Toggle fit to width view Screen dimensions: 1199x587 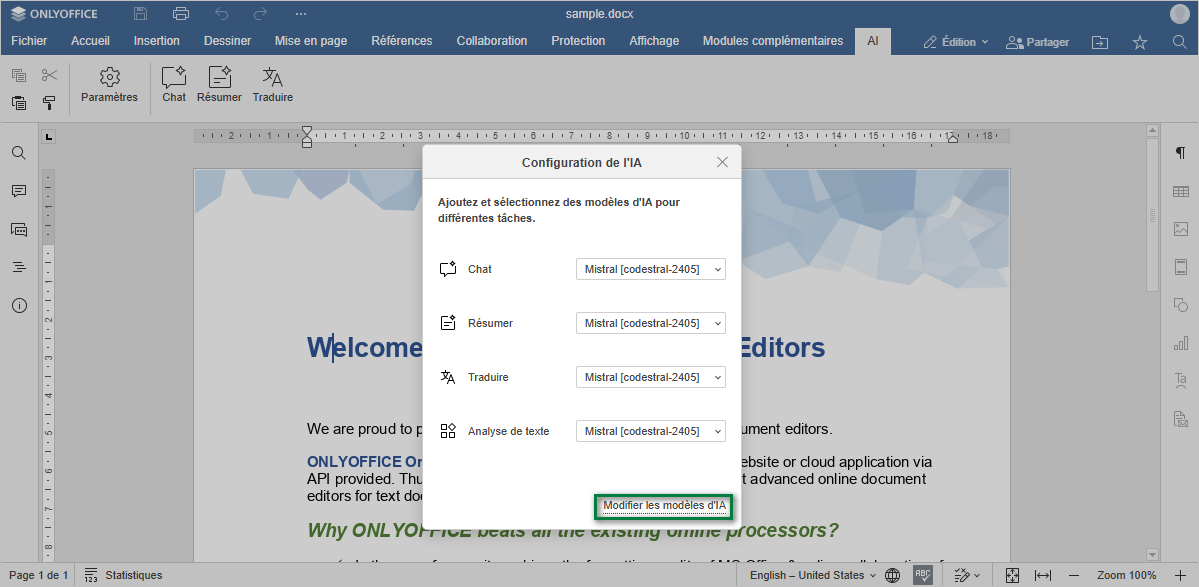1042,575
